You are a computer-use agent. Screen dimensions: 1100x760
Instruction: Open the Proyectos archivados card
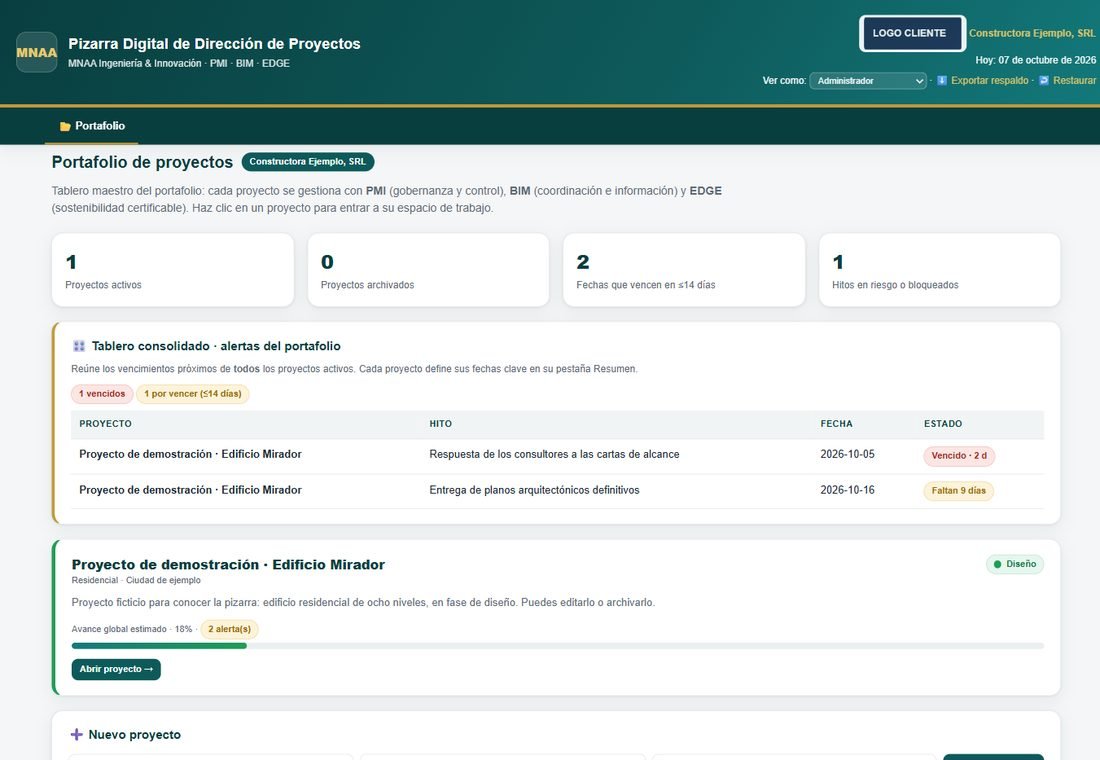[428, 270]
